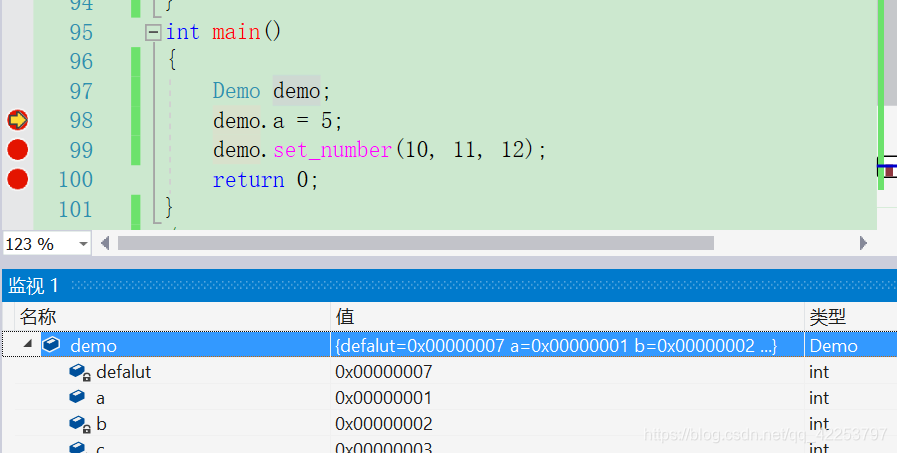Click value 0x00000001 for a
This screenshot has height=453, width=897.
pyautogui.click(x=384, y=398)
